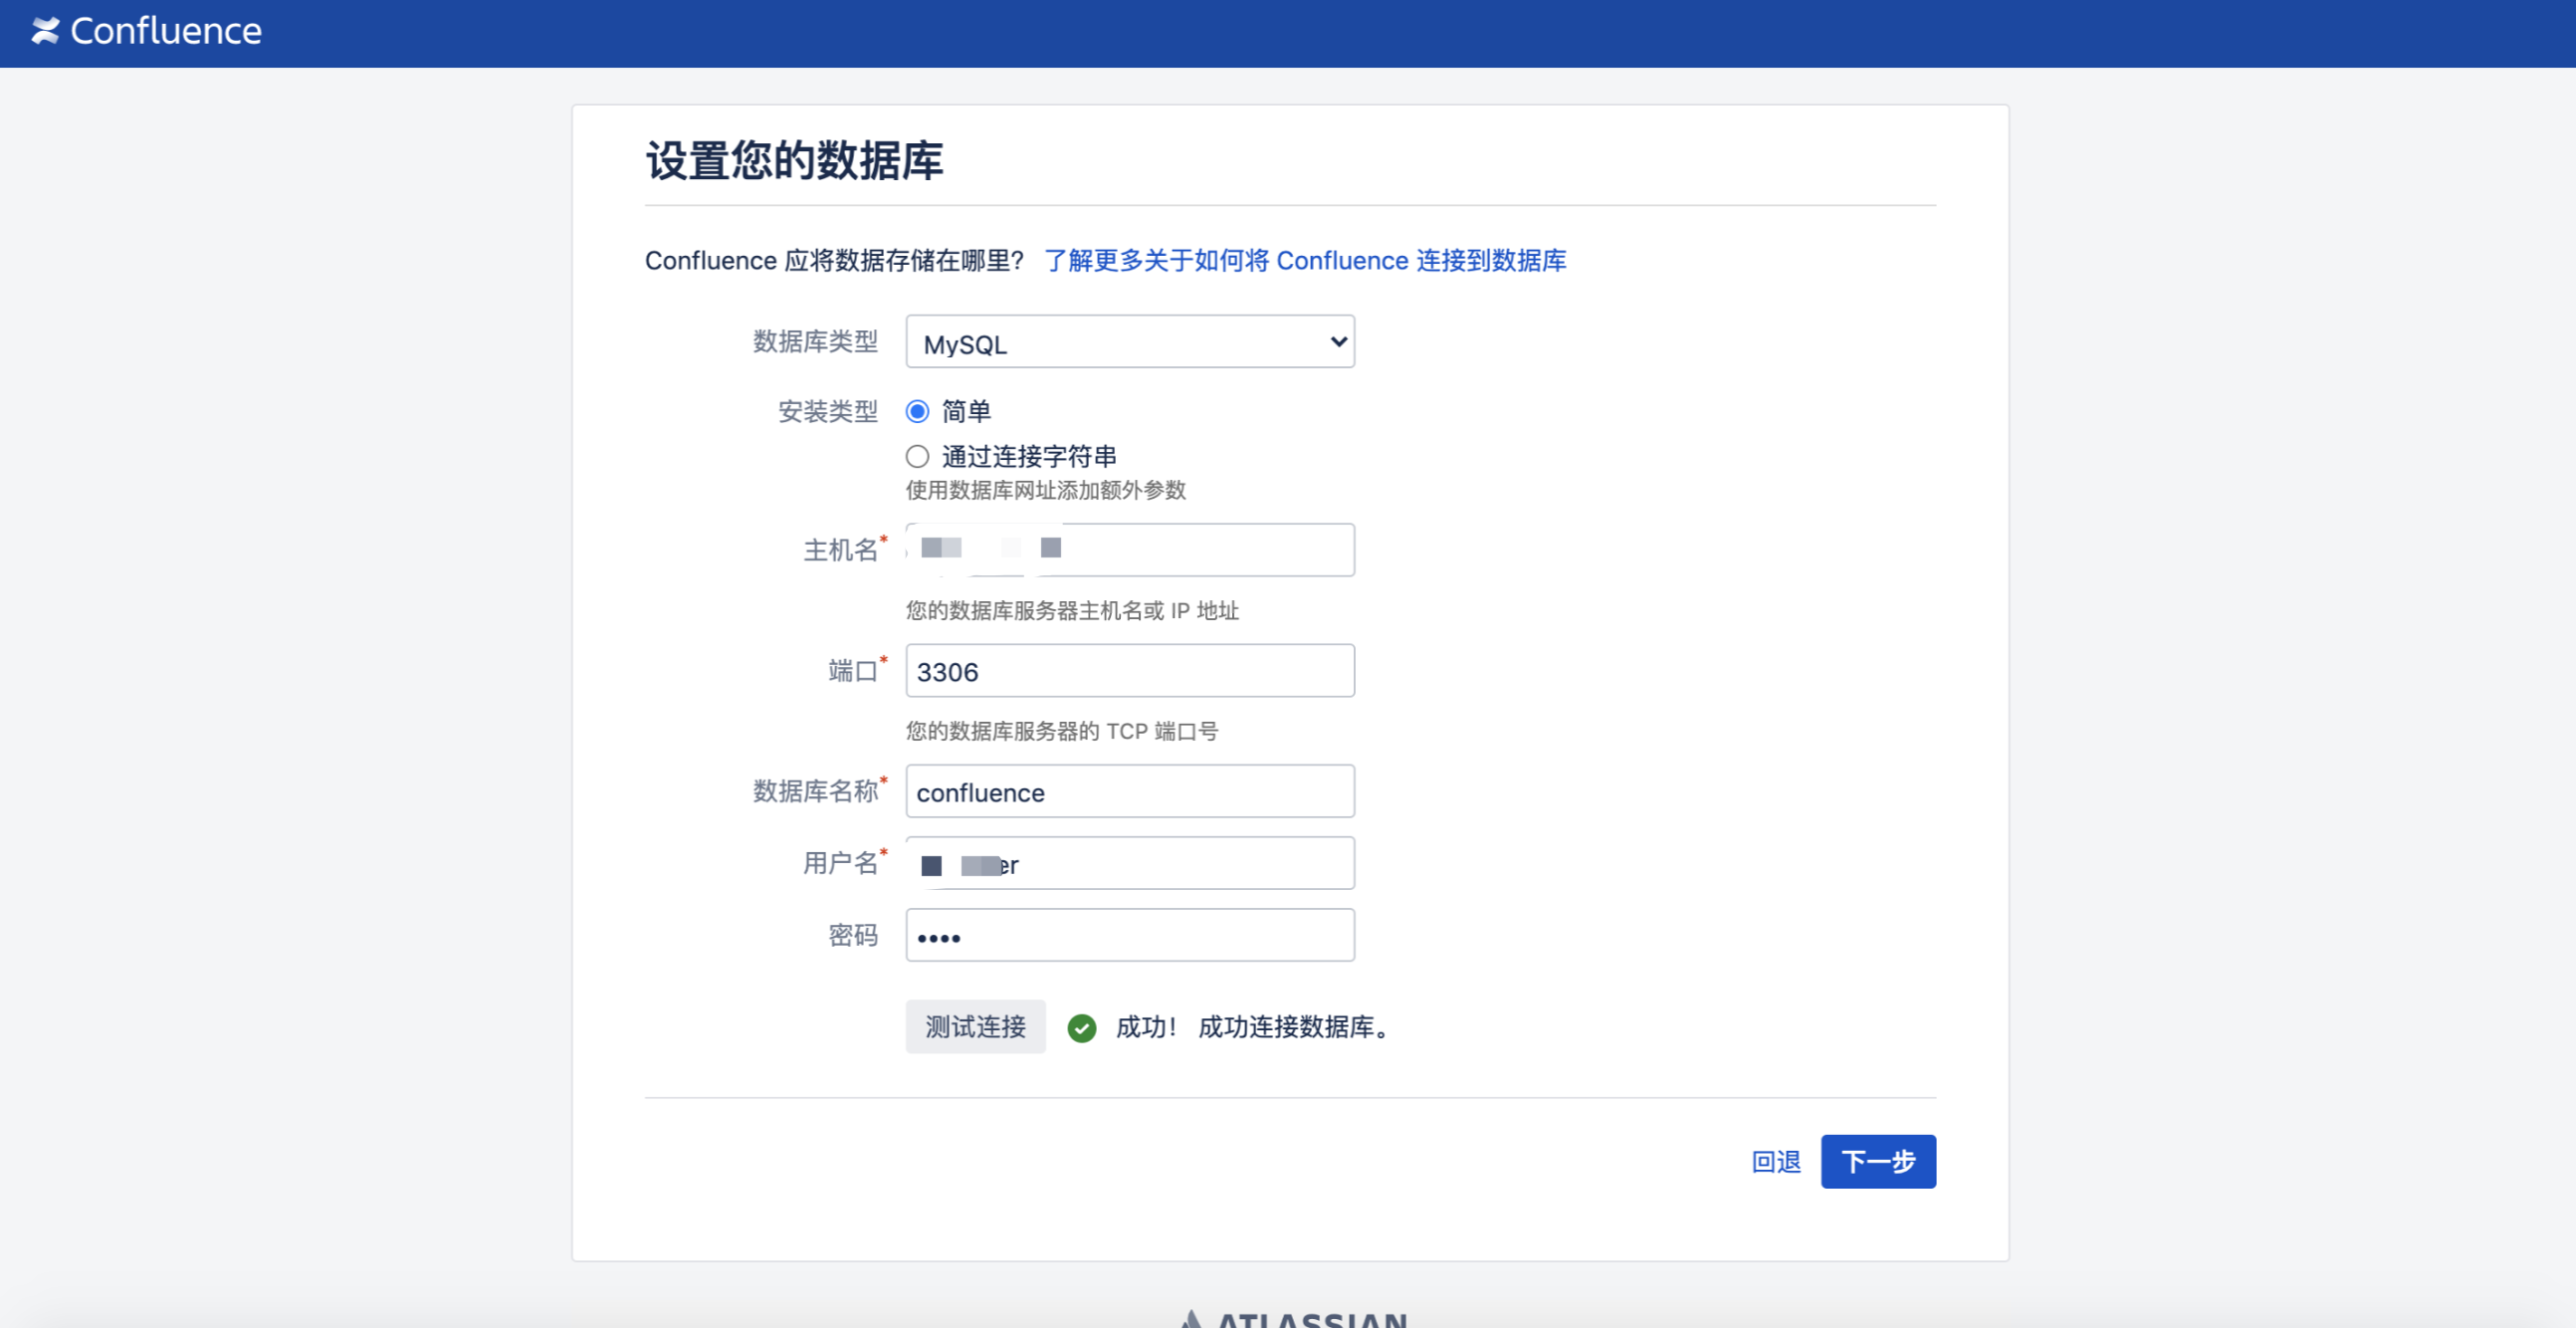Open the 数据库类型 MySQL dropdown
This screenshot has width=2576, height=1328.
tap(1128, 341)
